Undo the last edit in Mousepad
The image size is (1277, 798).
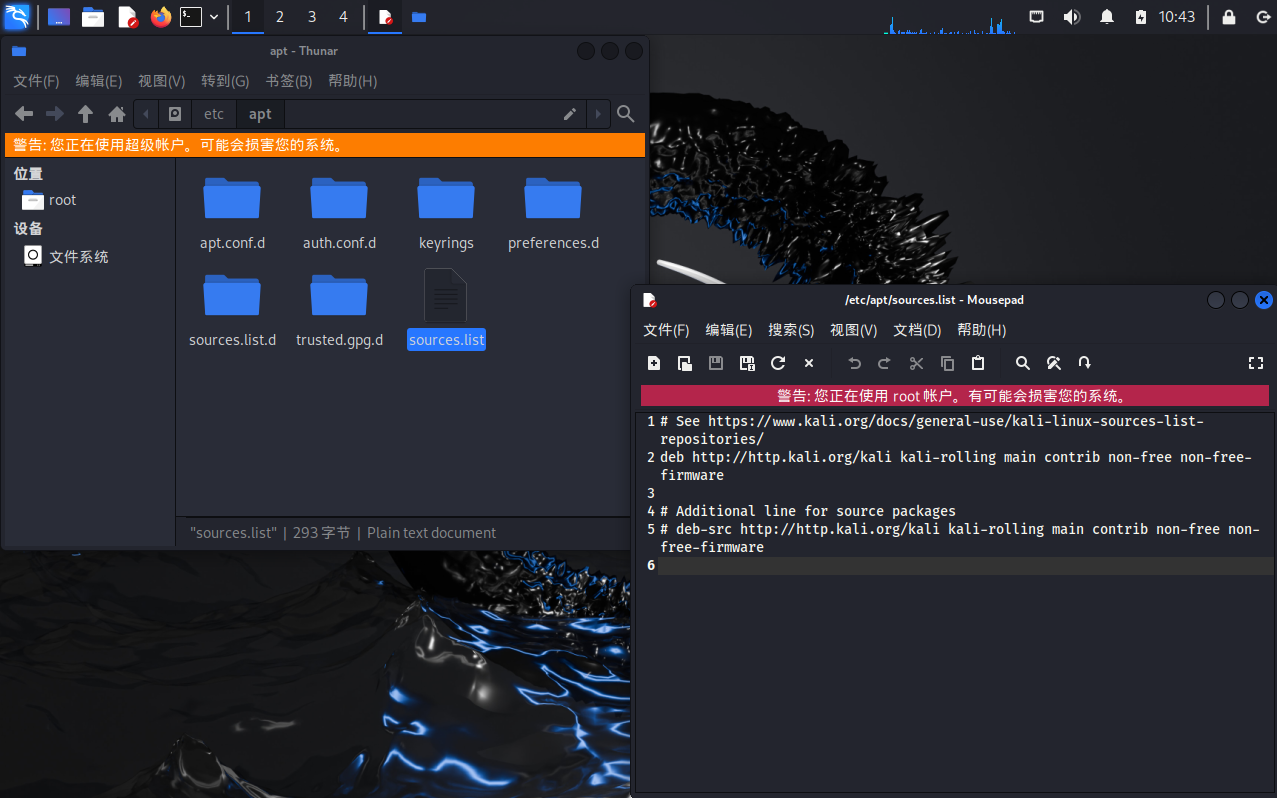click(x=854, y=363)
